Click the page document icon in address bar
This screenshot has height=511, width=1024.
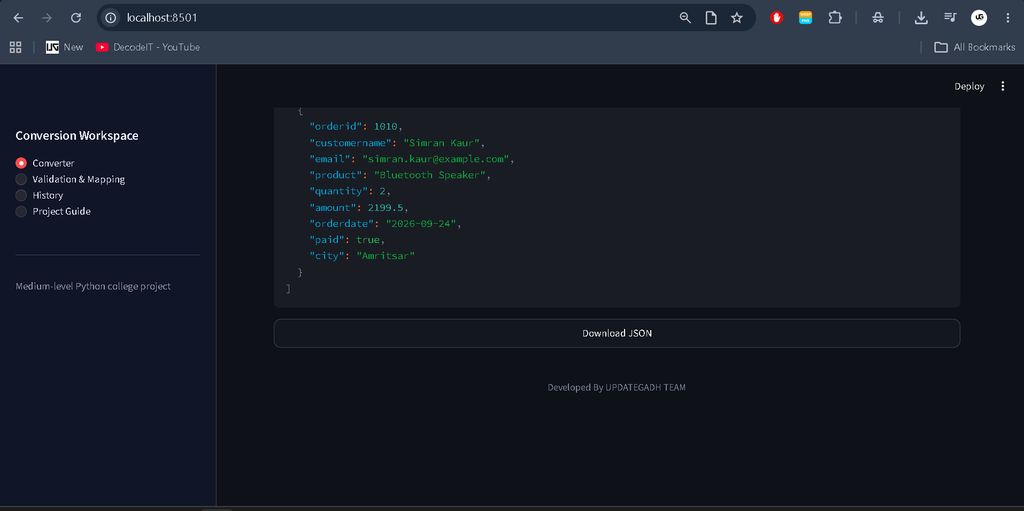click(x=711, y=18)
